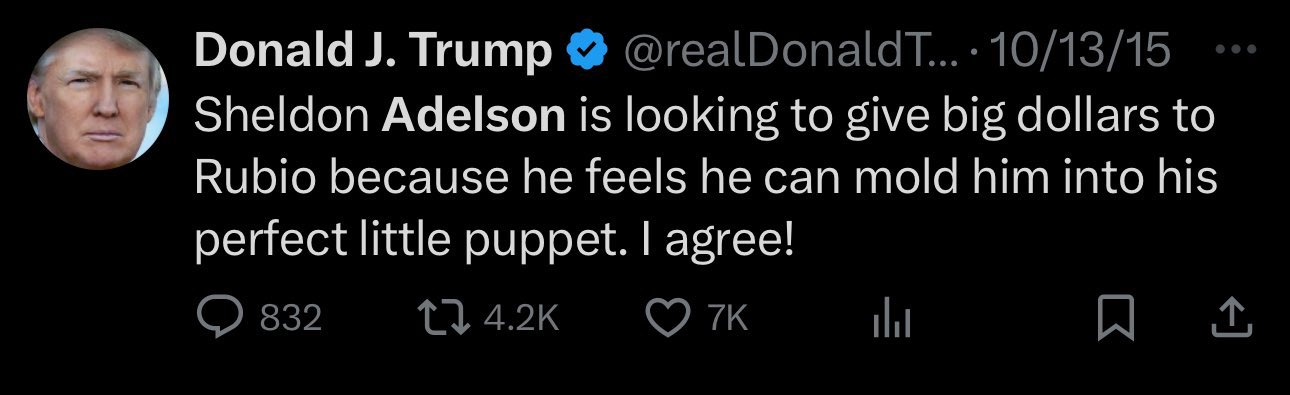Viewport: 1290px width, 395px height.
Task: View the 832 replies count
Action: click(290, 319)
